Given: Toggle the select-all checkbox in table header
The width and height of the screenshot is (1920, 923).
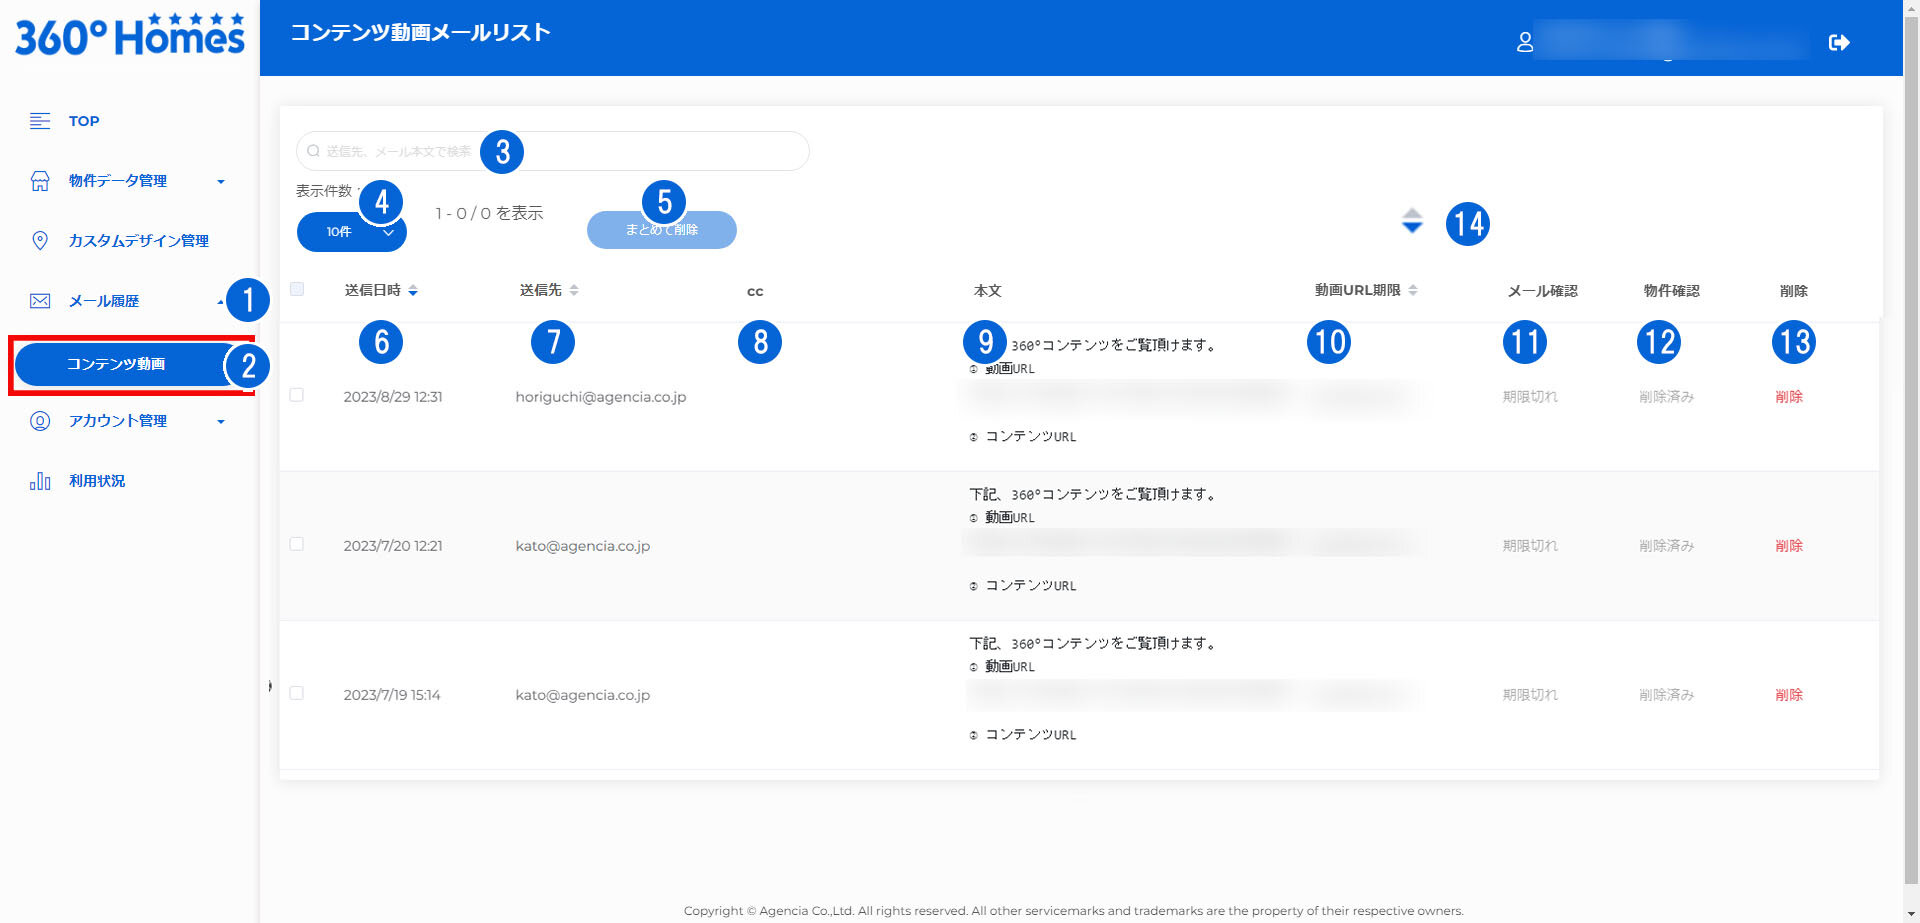Looking at the screenshot, I should pos(297,289).
